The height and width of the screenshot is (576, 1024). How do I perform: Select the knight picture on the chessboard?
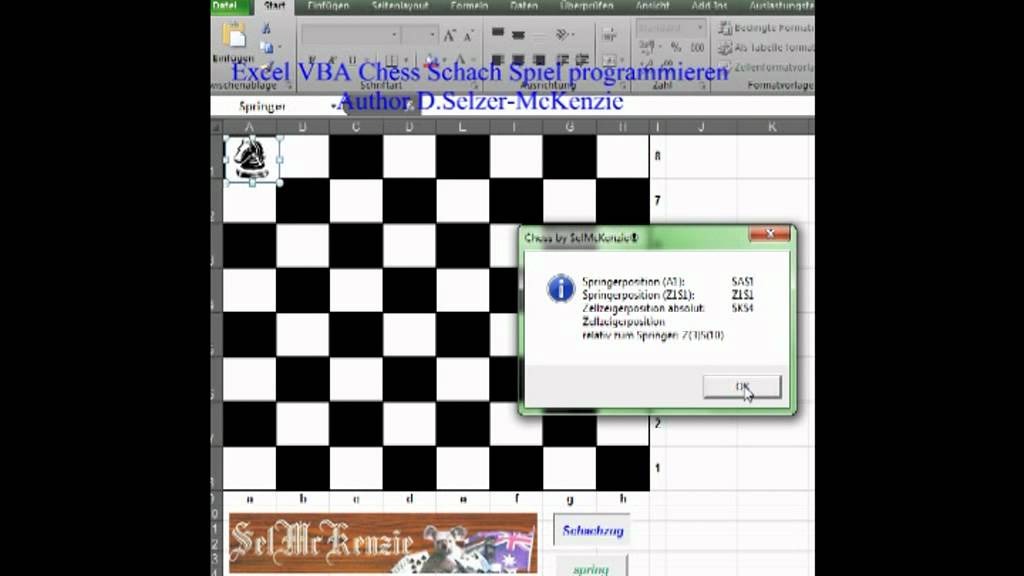(252, 159)
